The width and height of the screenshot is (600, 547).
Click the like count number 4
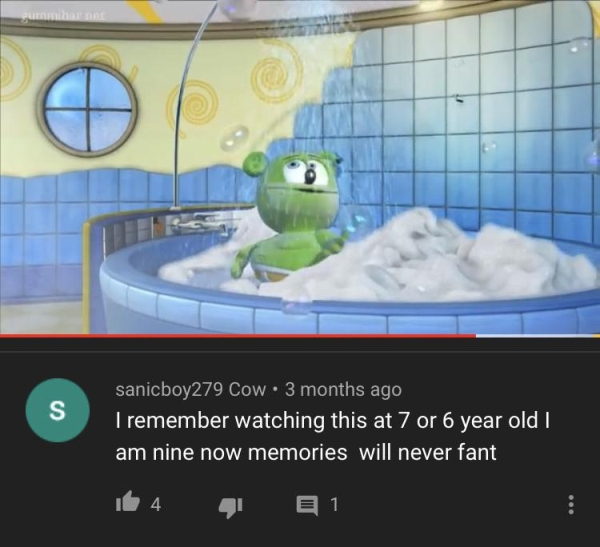click(156, 505)
